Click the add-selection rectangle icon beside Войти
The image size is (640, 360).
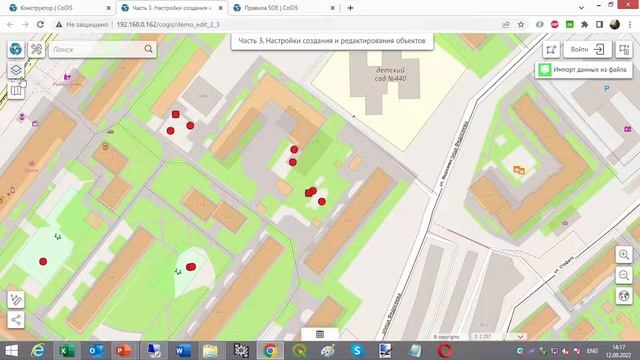click(x=551, y=49)
